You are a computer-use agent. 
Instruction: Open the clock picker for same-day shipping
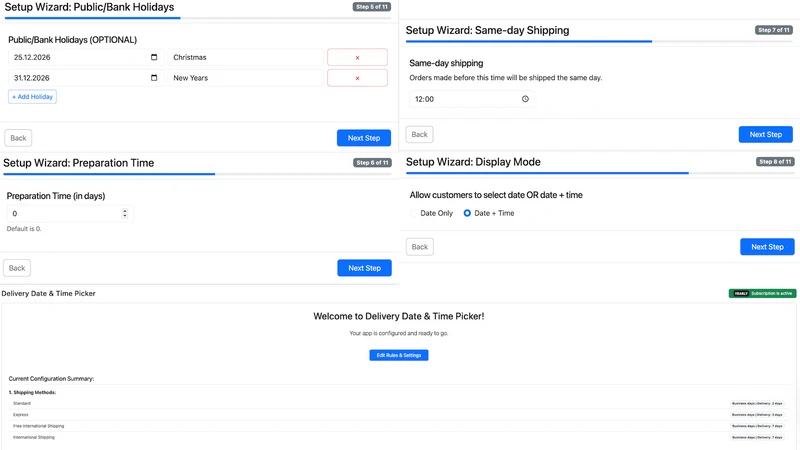tap(525, 99)
